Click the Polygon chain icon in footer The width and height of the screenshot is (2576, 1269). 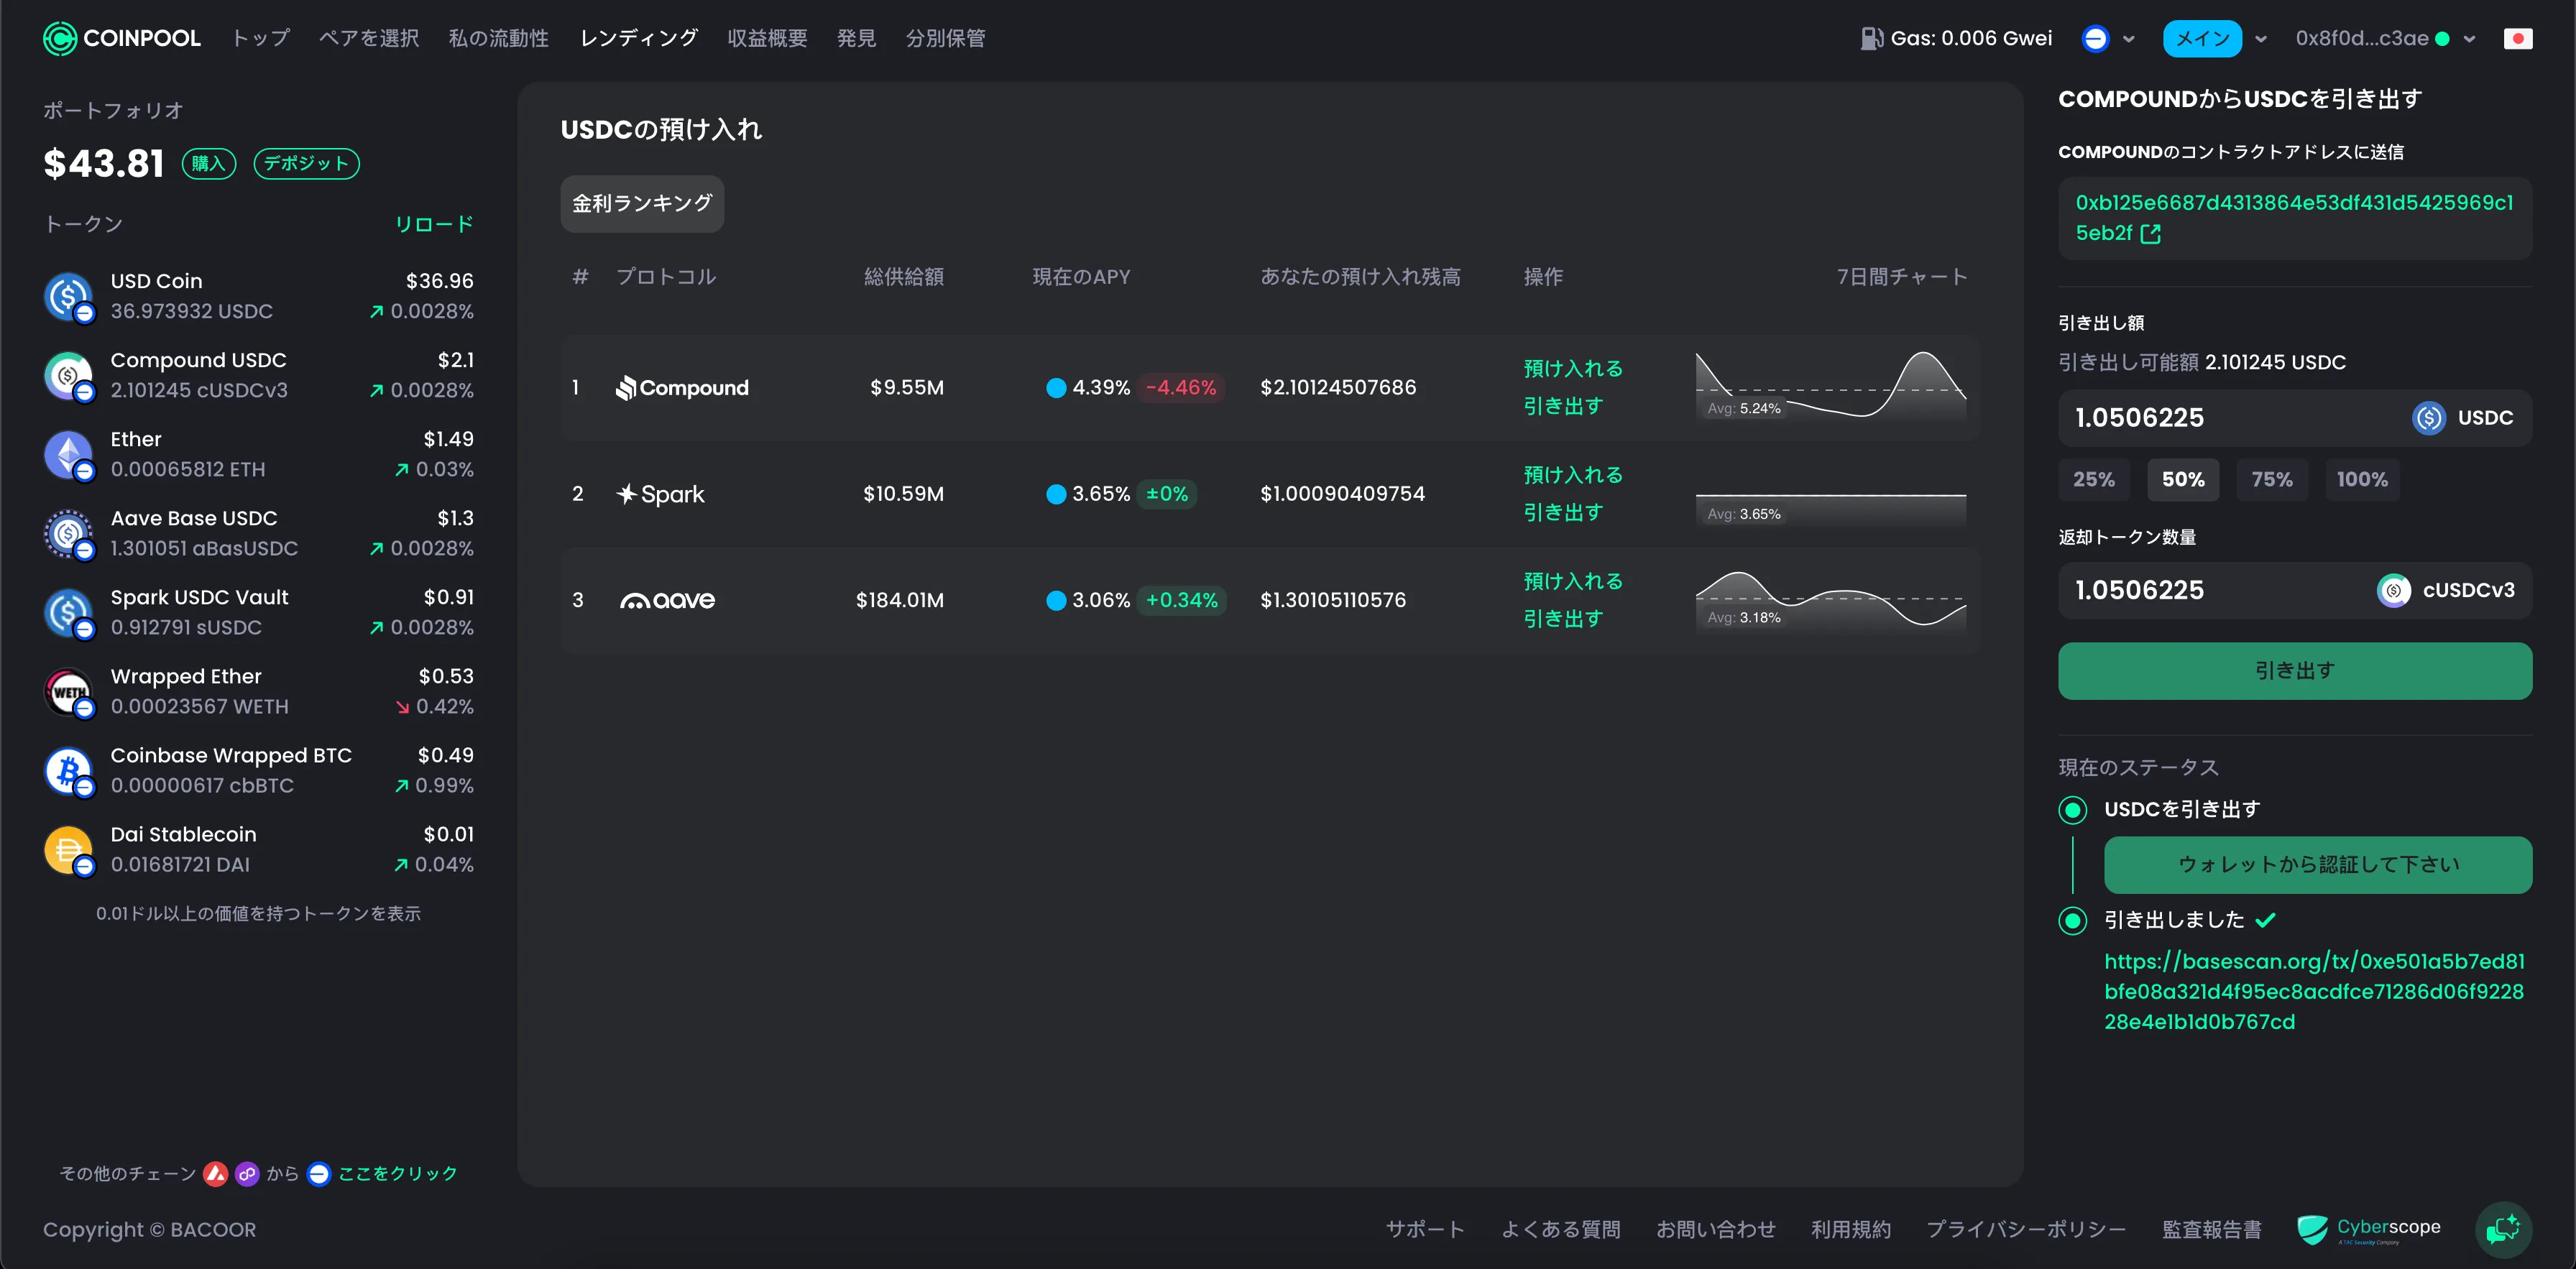(247, 1174)
